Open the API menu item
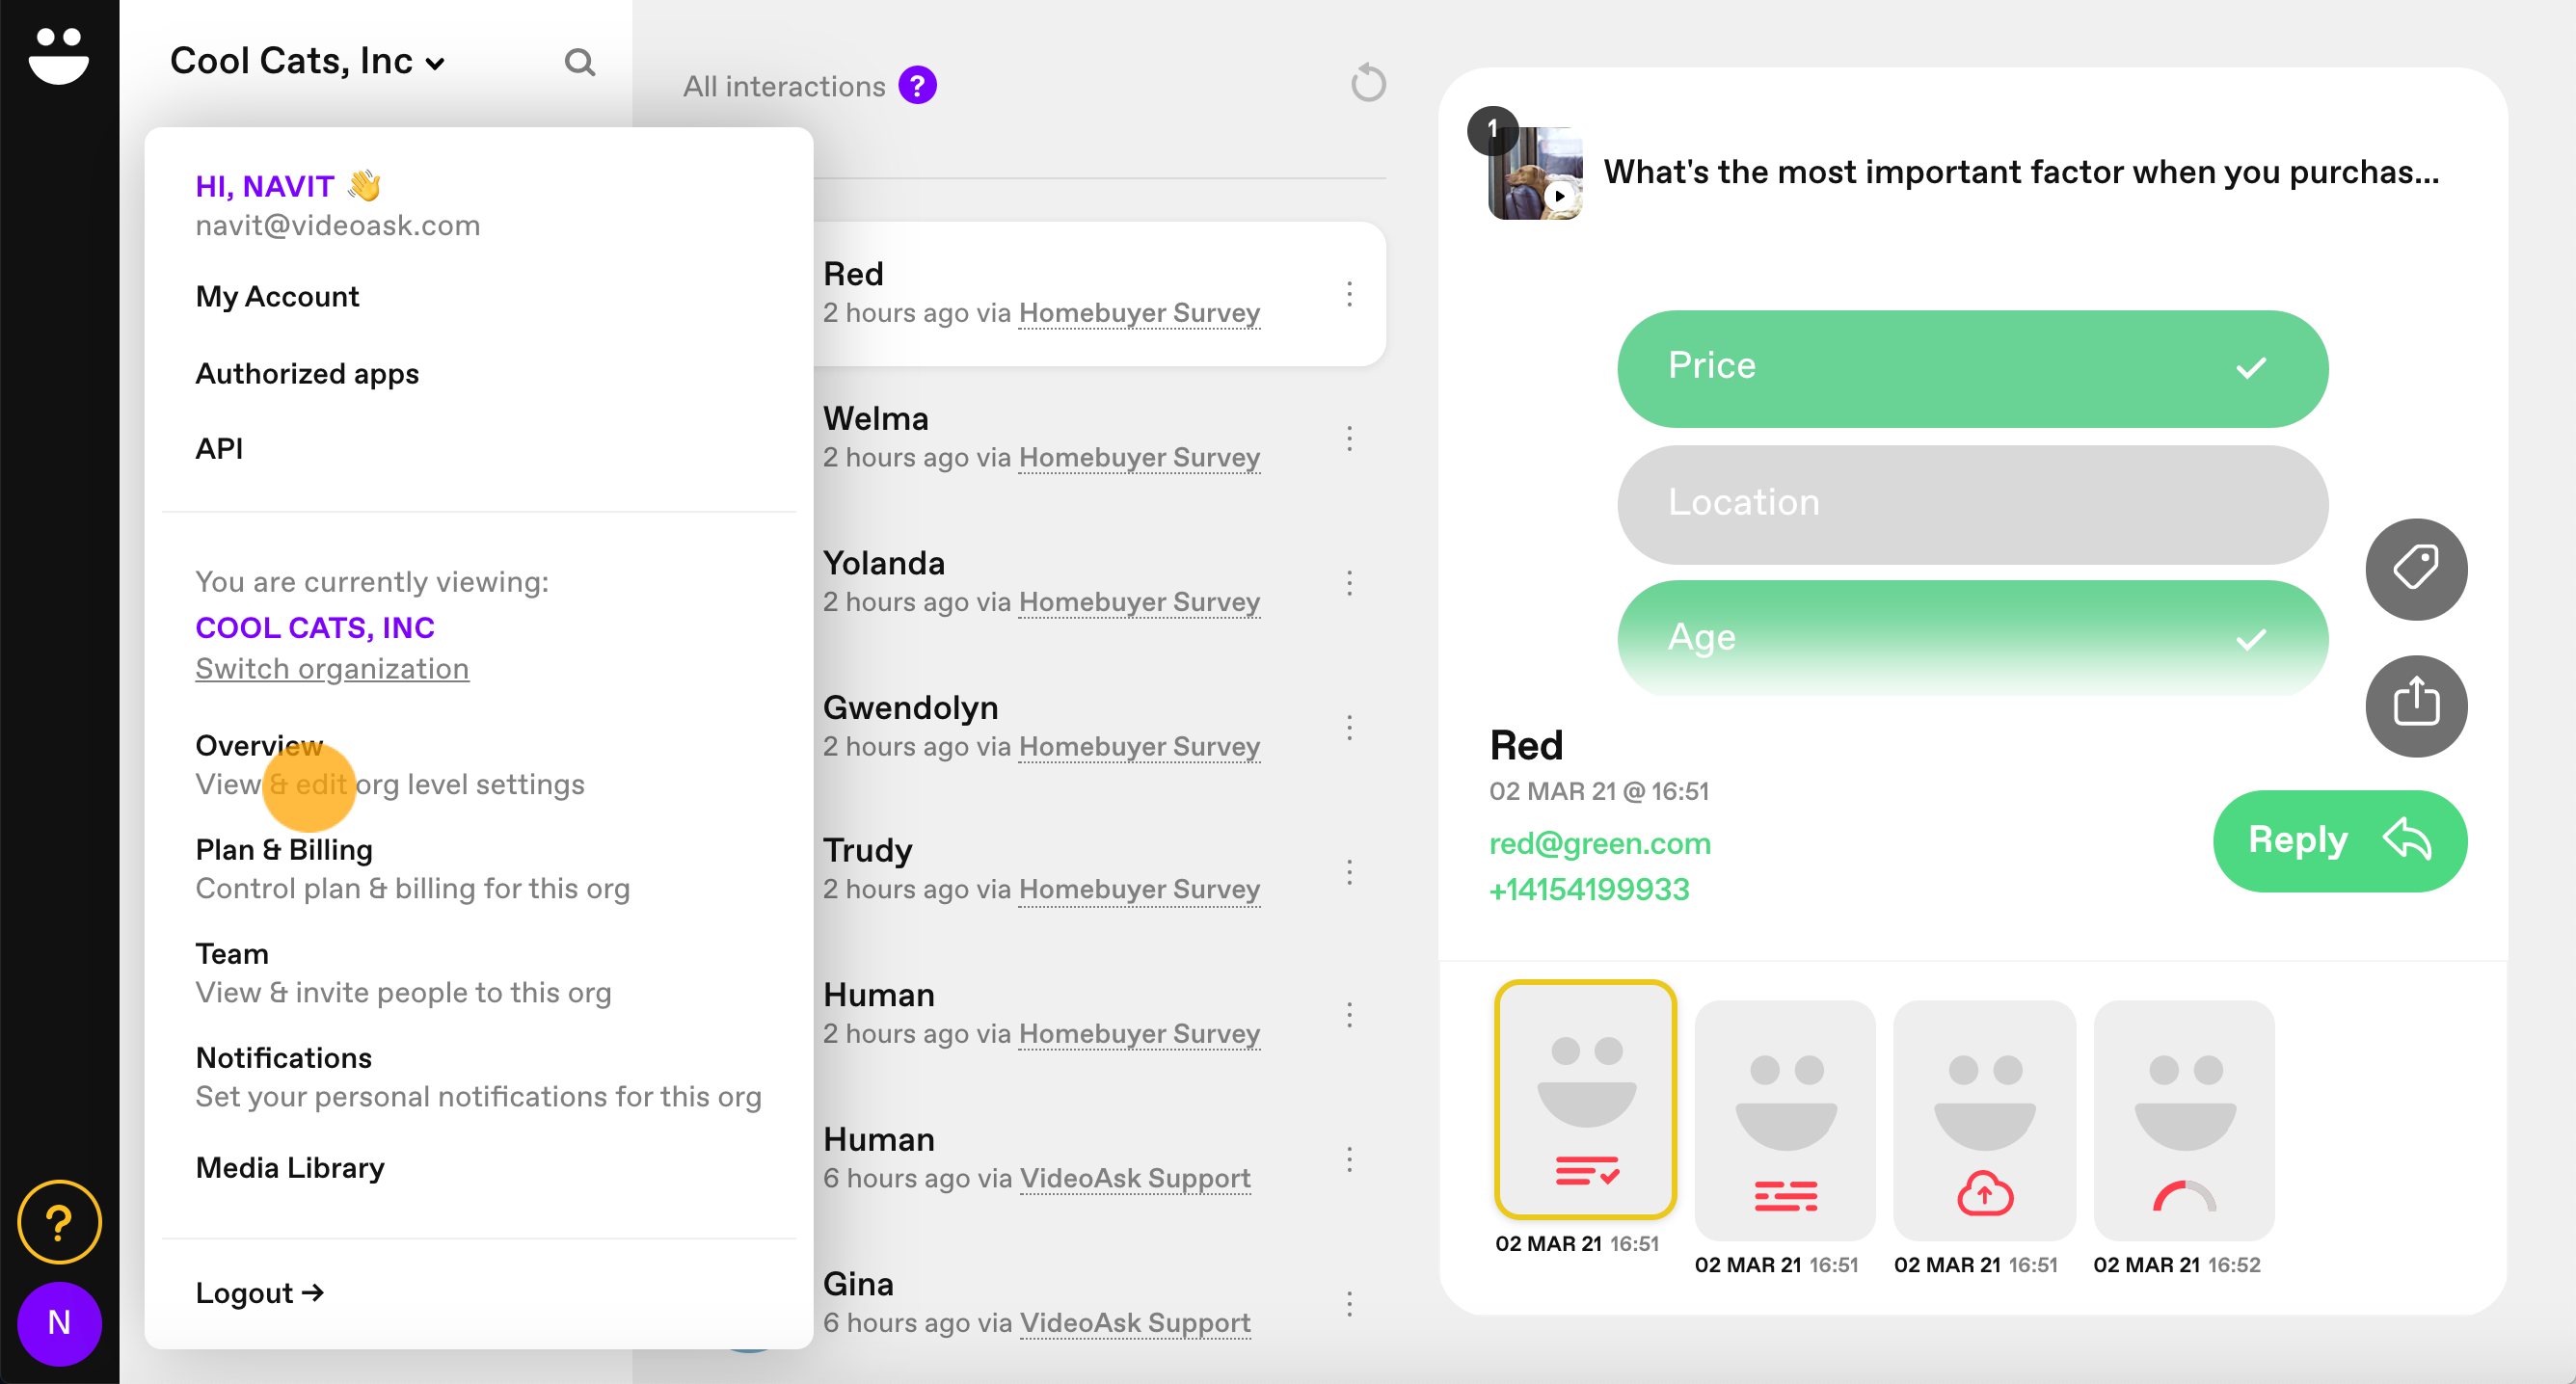 click(219, 449)
